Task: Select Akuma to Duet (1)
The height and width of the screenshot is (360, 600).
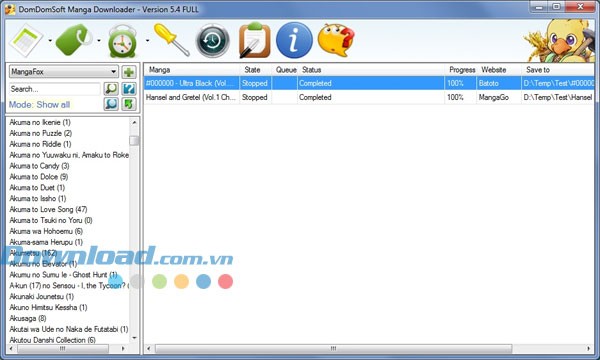Action: [37, 187]
